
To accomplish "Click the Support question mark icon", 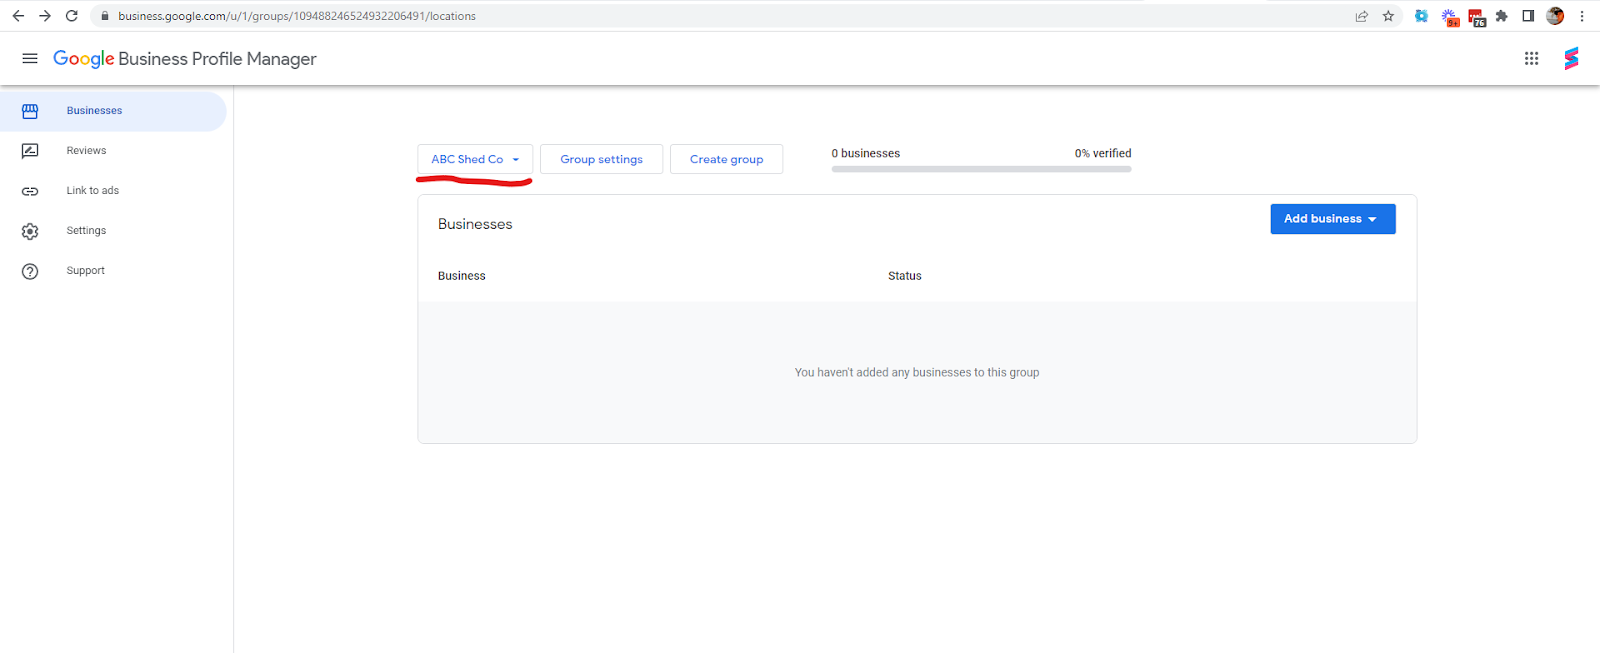I will click(30, 271).
